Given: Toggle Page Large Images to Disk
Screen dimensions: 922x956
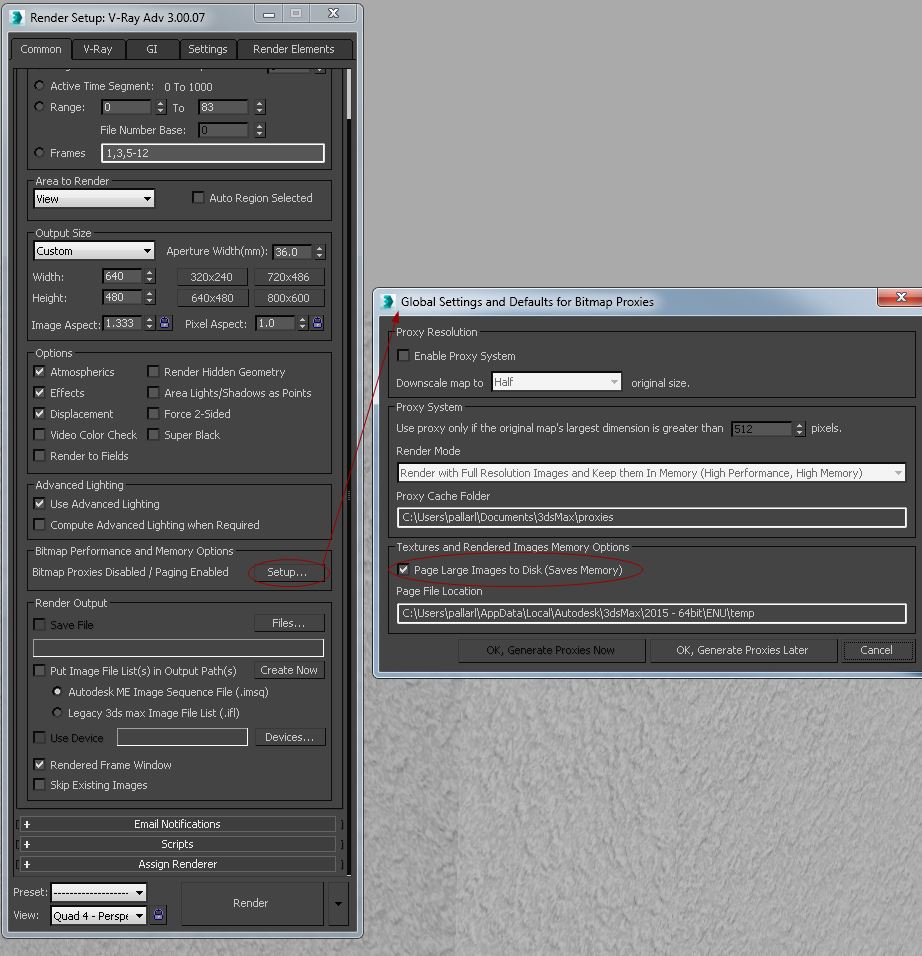Looking at the screenshot, I should point(403,570).
